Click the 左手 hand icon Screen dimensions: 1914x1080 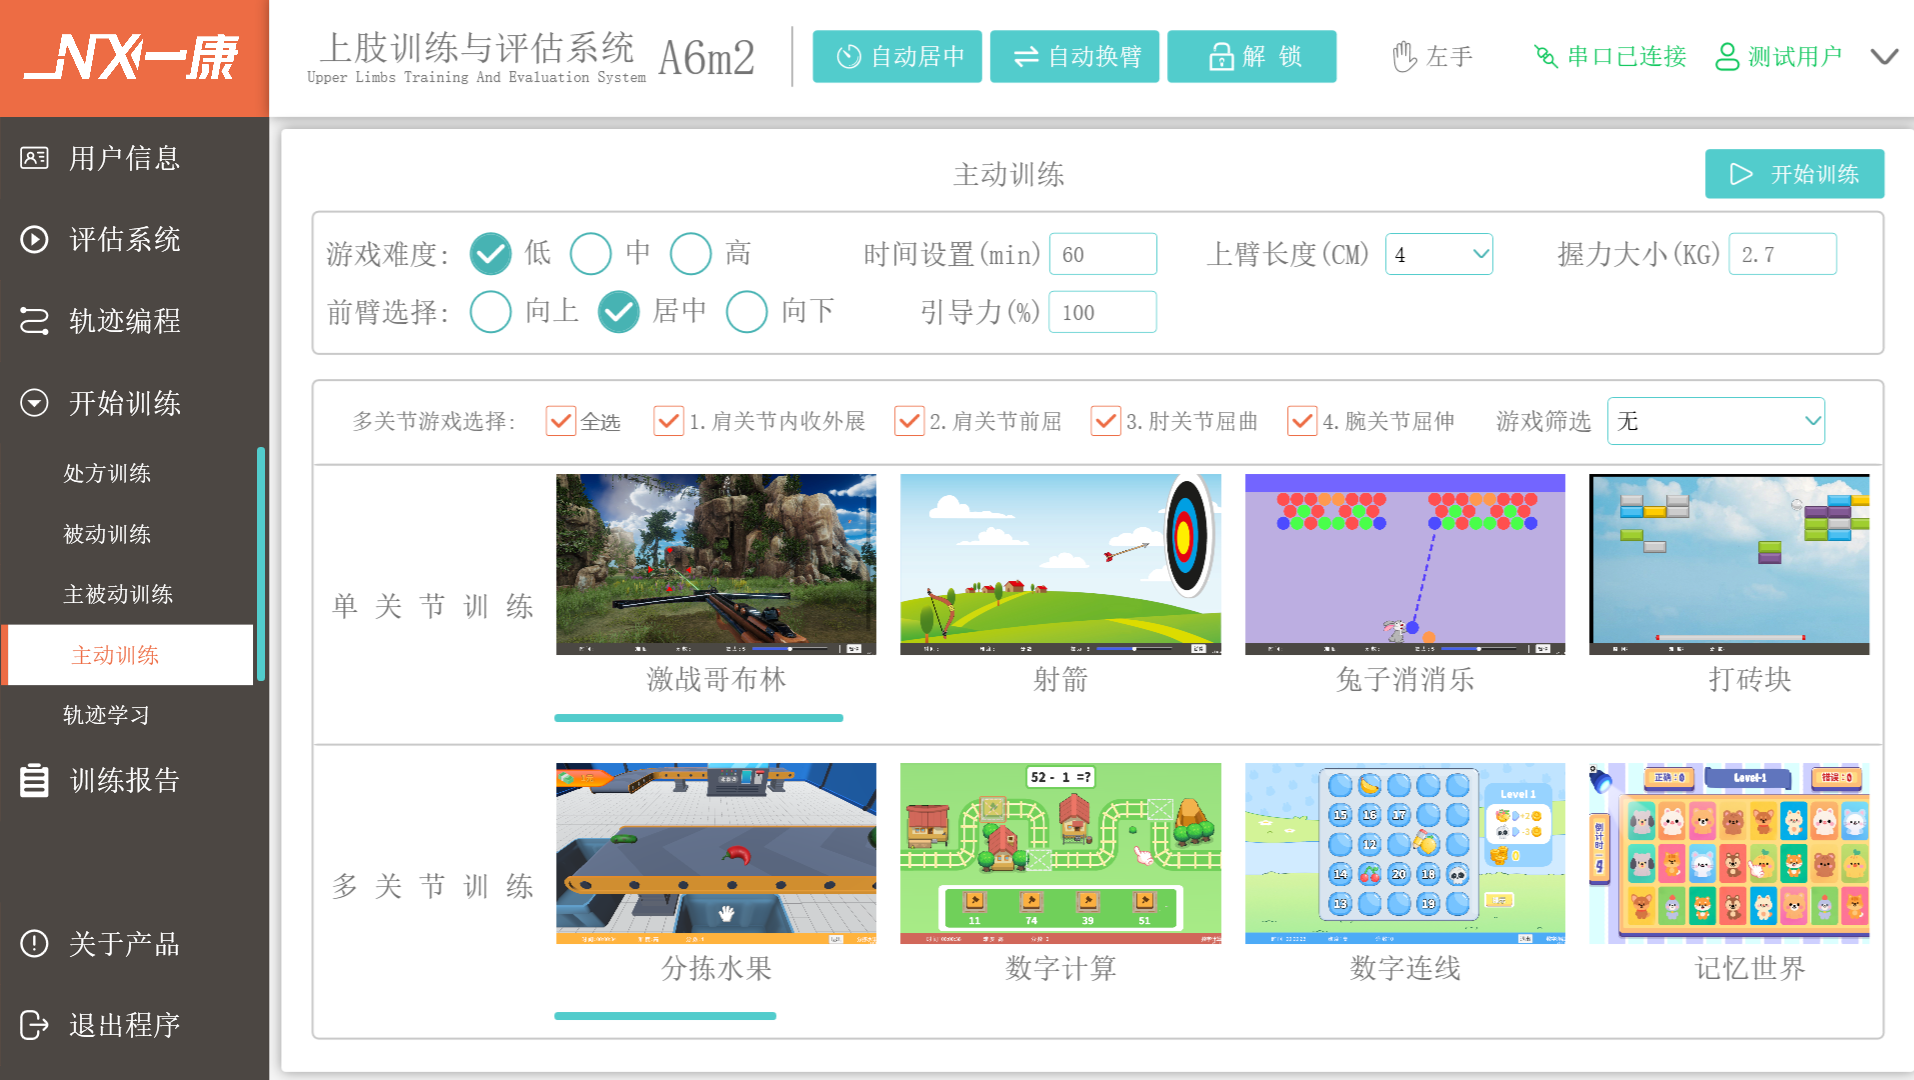[1405, 56]
